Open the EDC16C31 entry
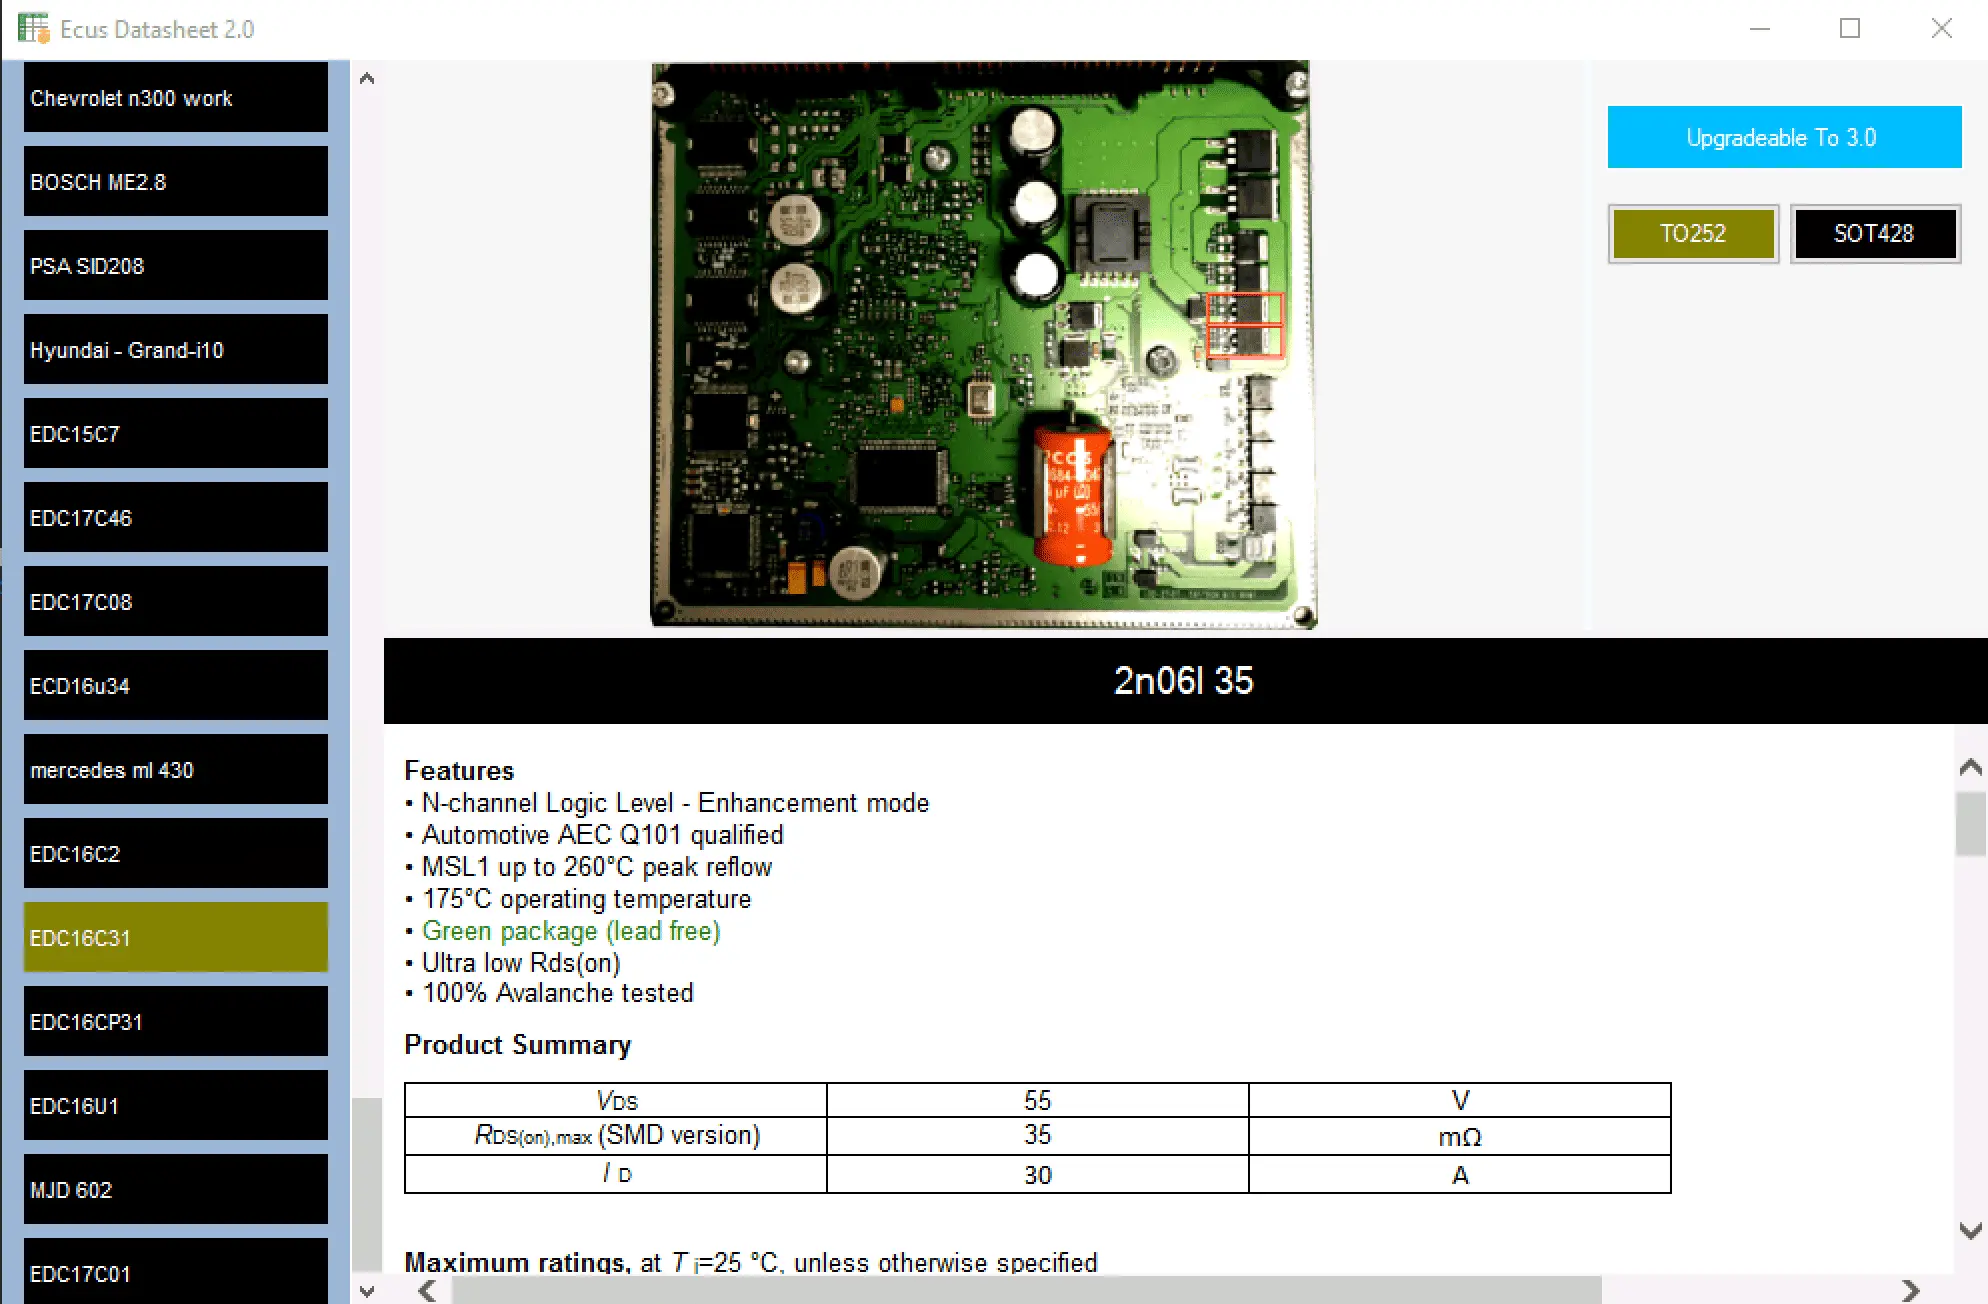1988x1304 pixels. (175, 938)
